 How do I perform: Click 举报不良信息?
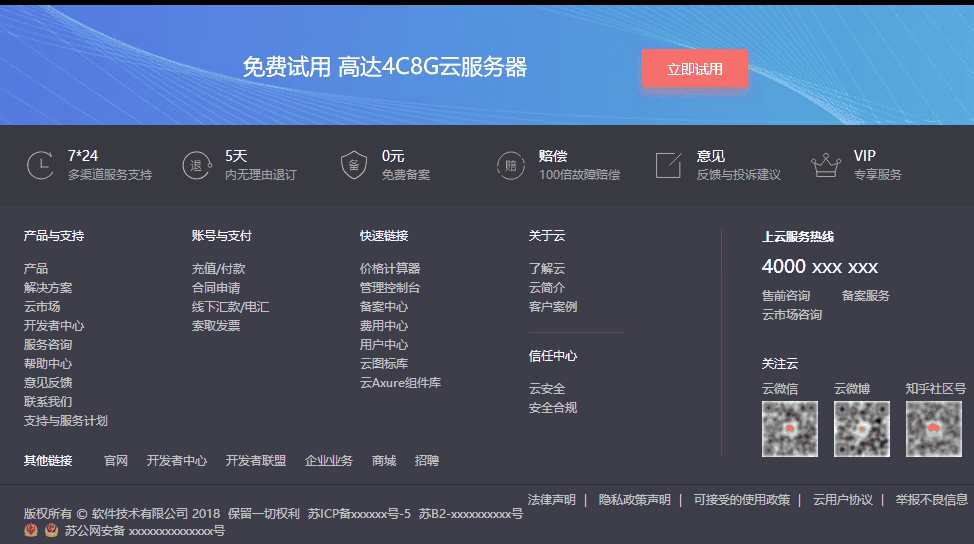932,499
